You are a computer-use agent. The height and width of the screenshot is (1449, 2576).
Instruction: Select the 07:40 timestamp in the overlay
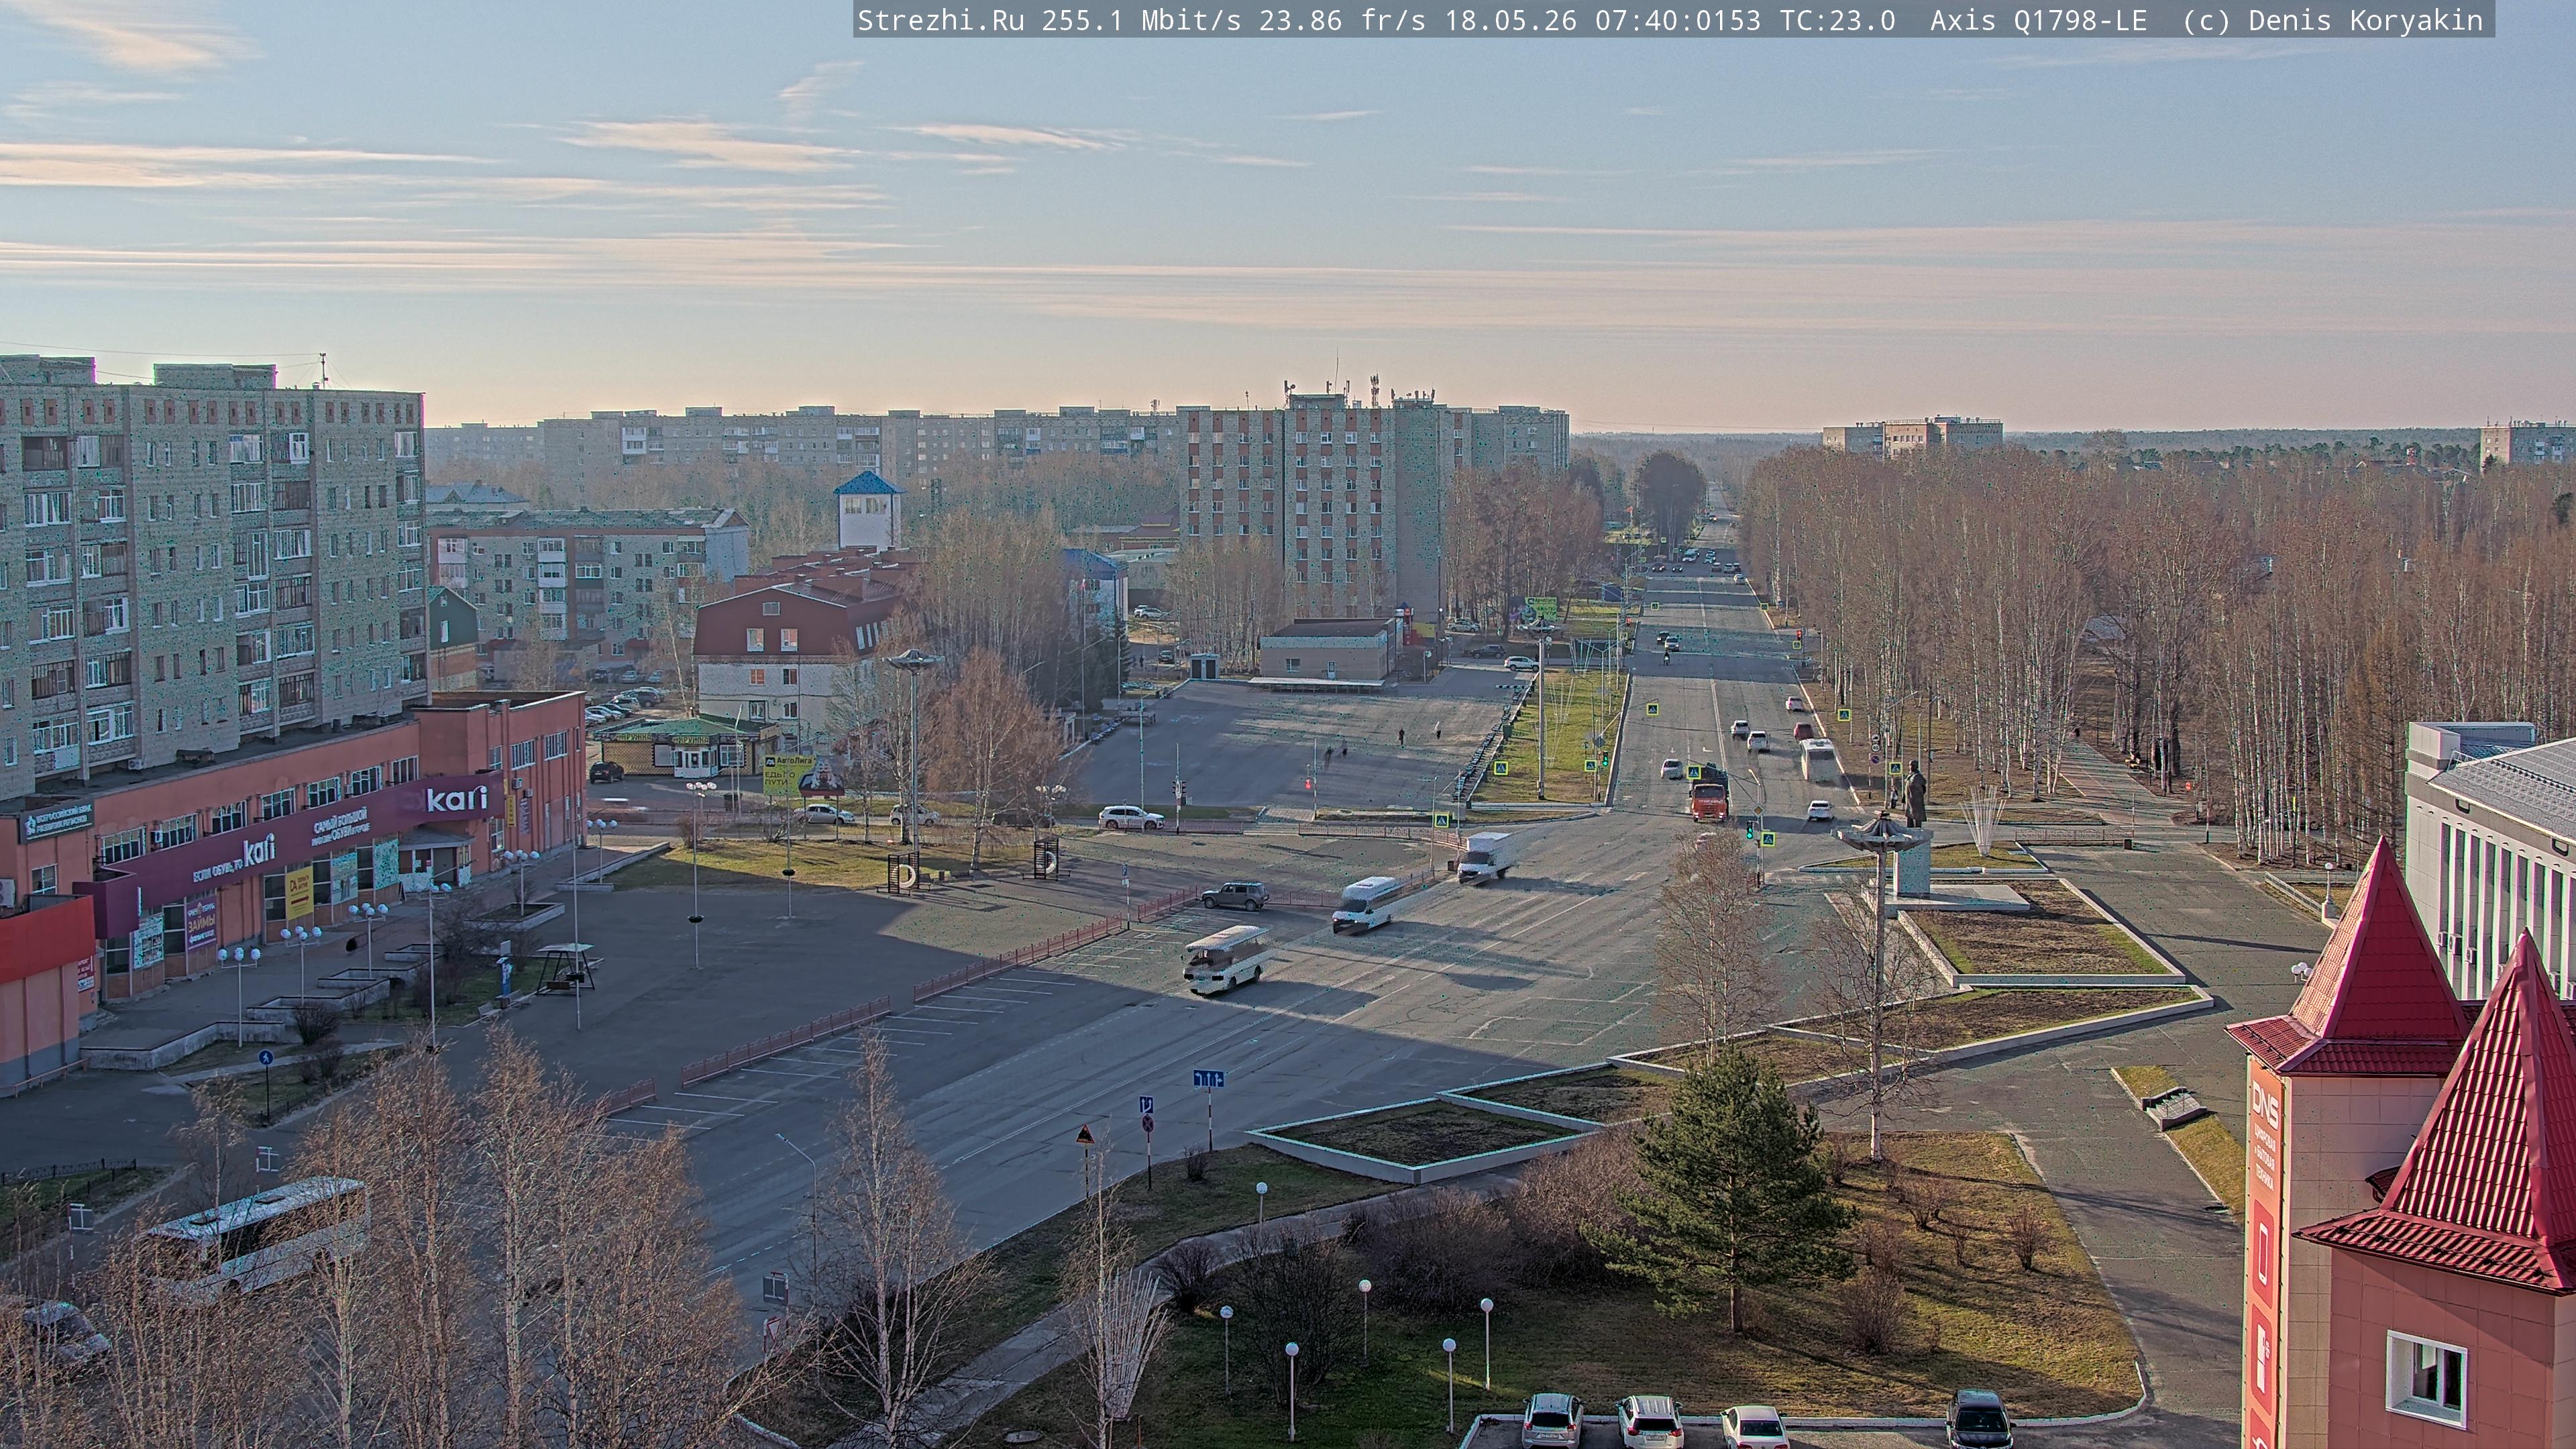click(x=1636, y=20)
